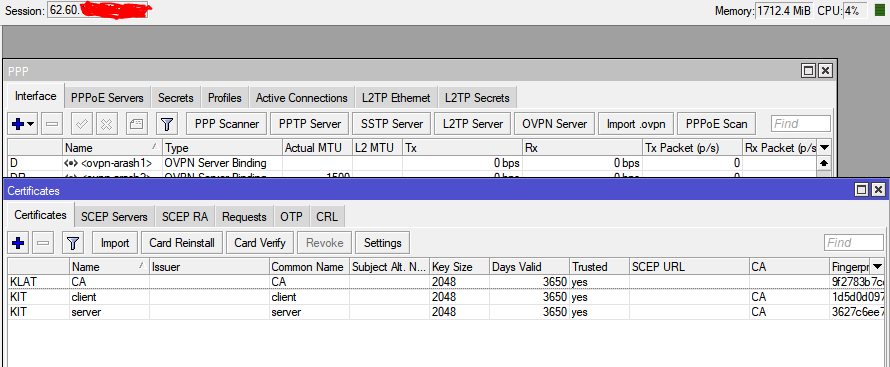The image size is (890, 367).
Task: Click the L2TP Server button
Action: tap(473, 124)
